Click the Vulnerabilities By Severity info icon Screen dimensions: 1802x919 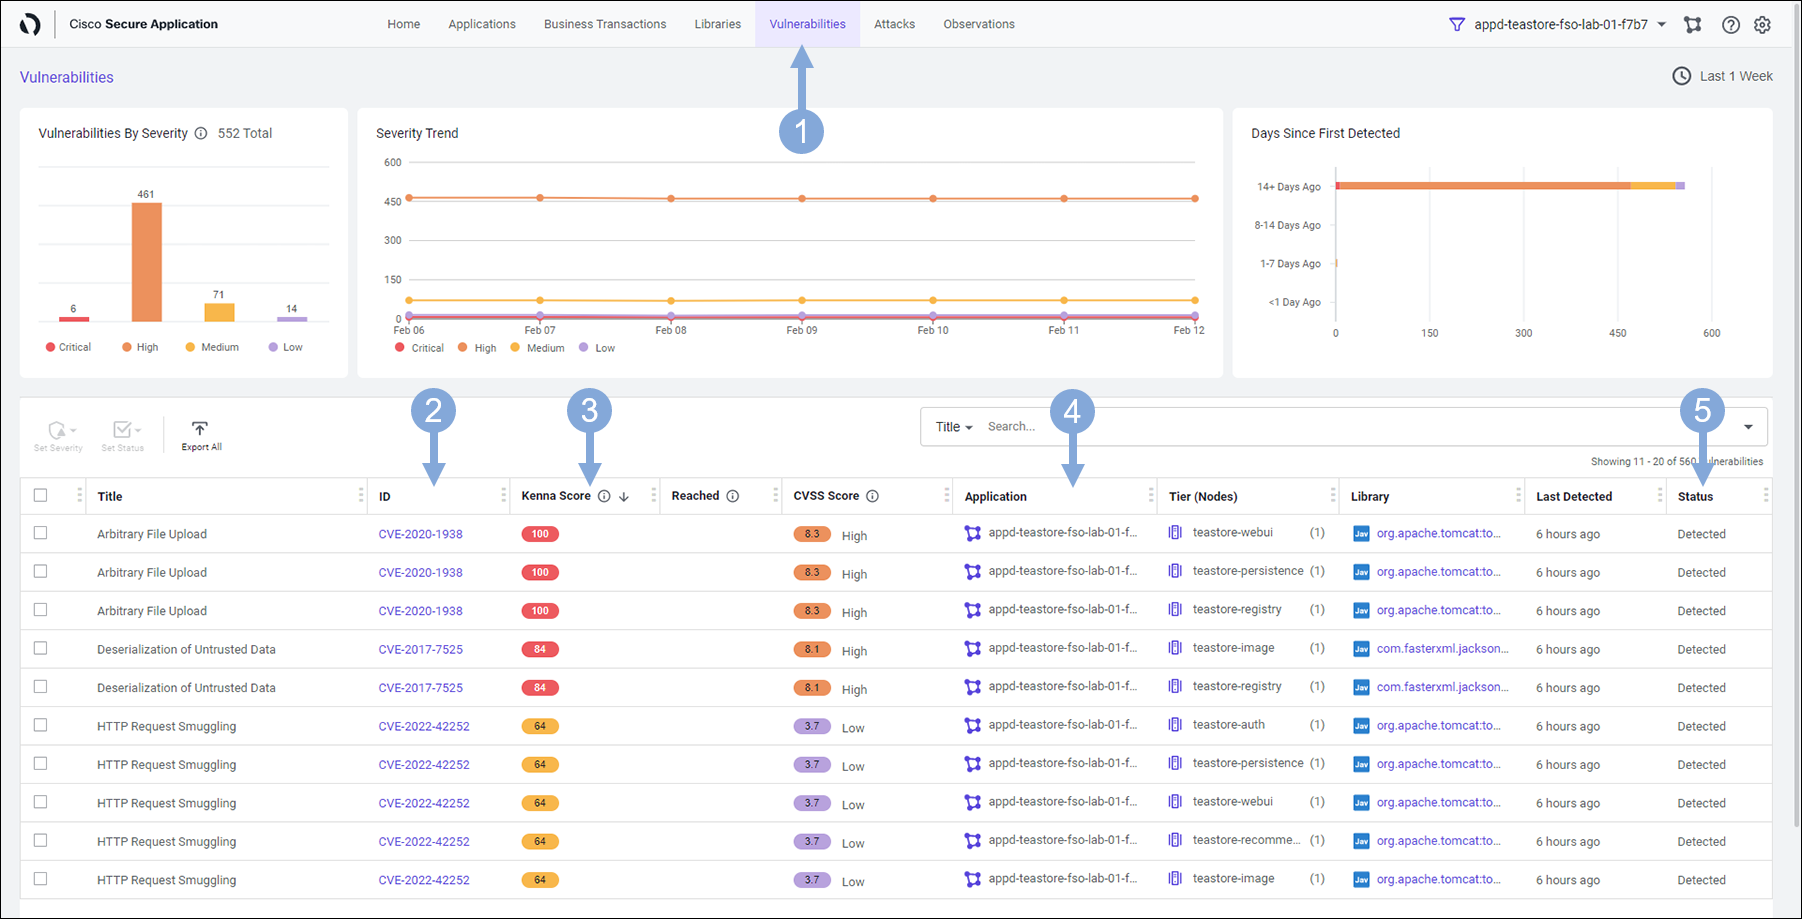tap(201, 134)
